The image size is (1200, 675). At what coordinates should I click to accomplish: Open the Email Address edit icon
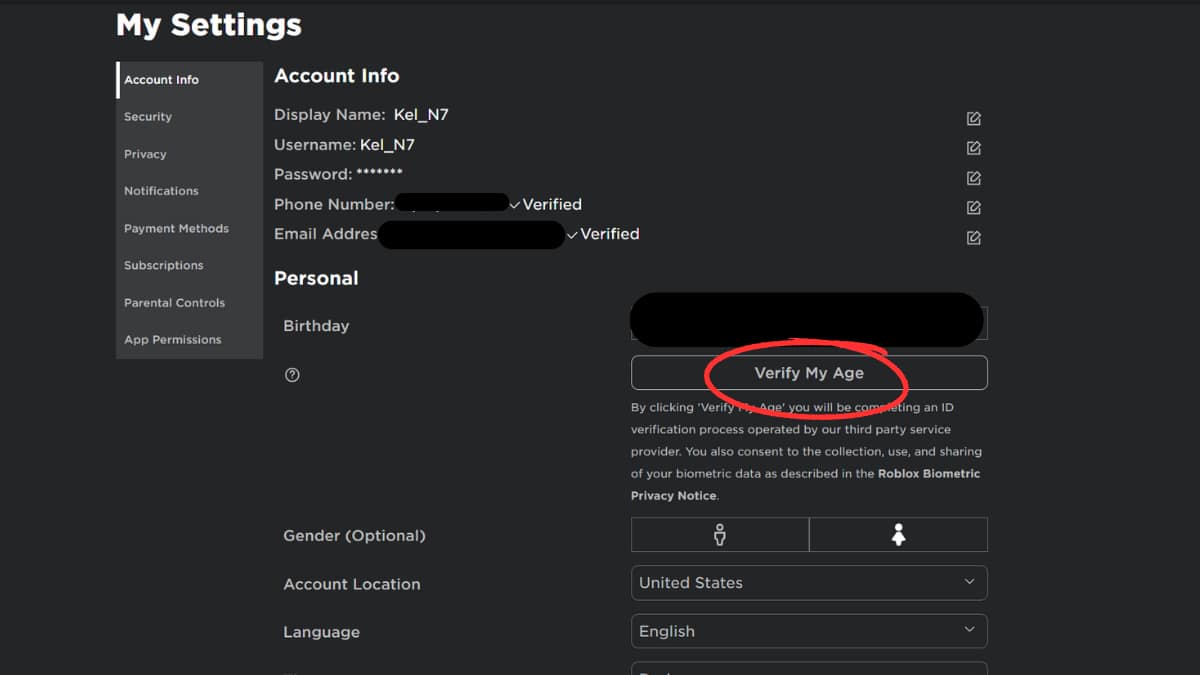(x=973, y=237)
